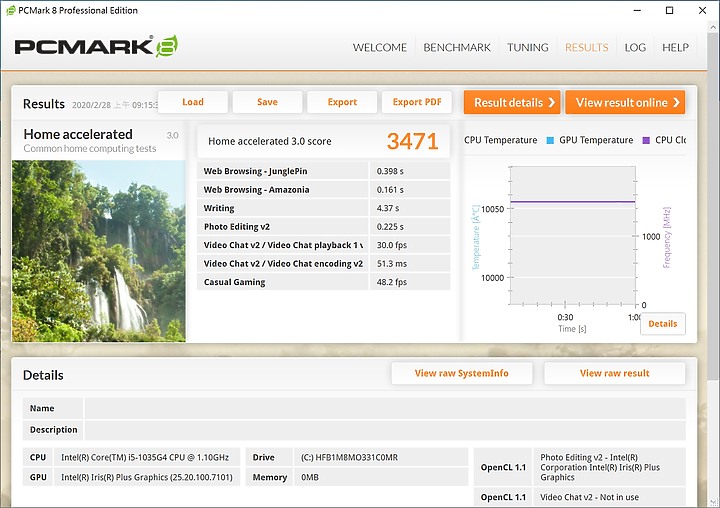Select the Video Chat playback row
Viewport: 720px width, 508px height.
(x=324, y=245)
